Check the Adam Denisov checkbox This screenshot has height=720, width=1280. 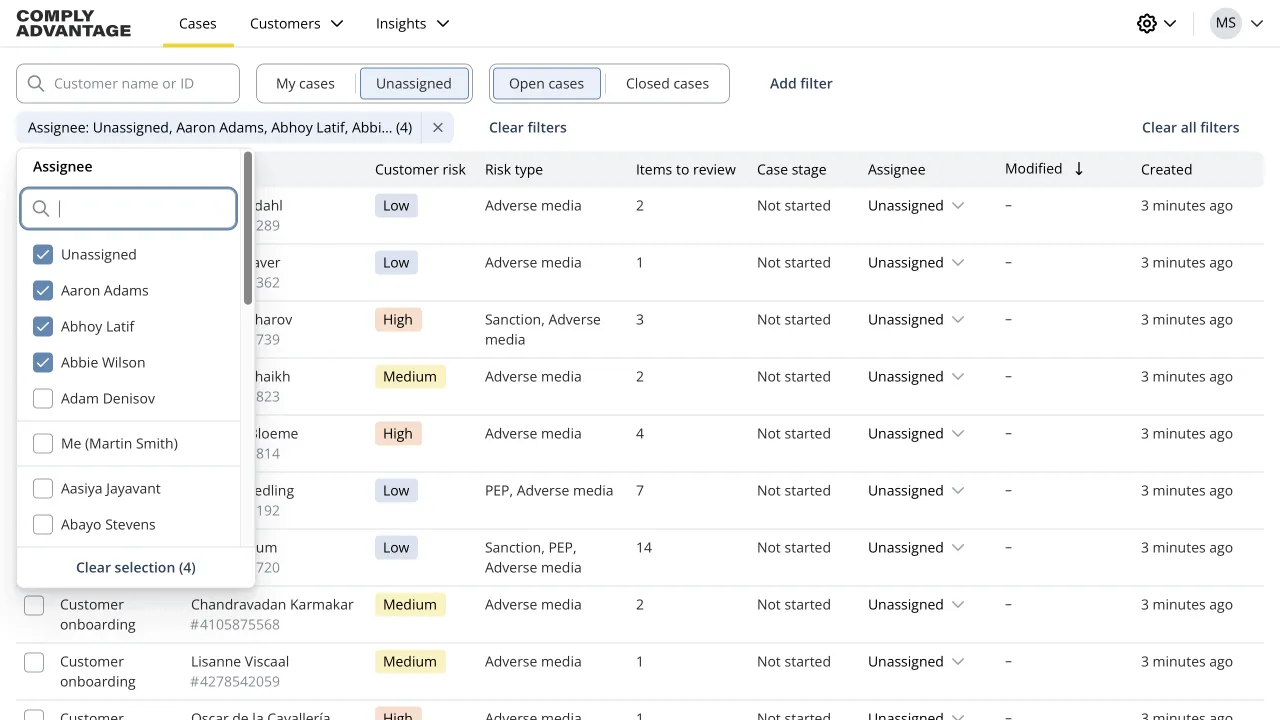[43, 398]
